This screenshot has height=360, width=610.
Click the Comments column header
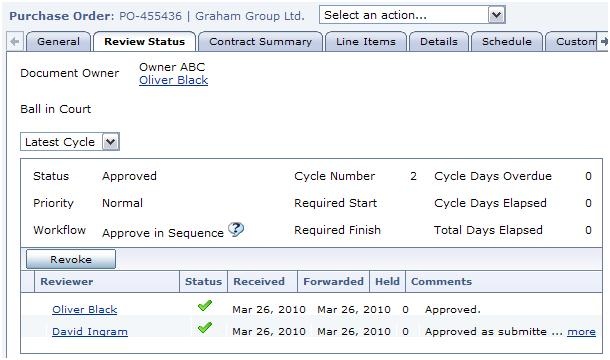click(x=441, y=281)
